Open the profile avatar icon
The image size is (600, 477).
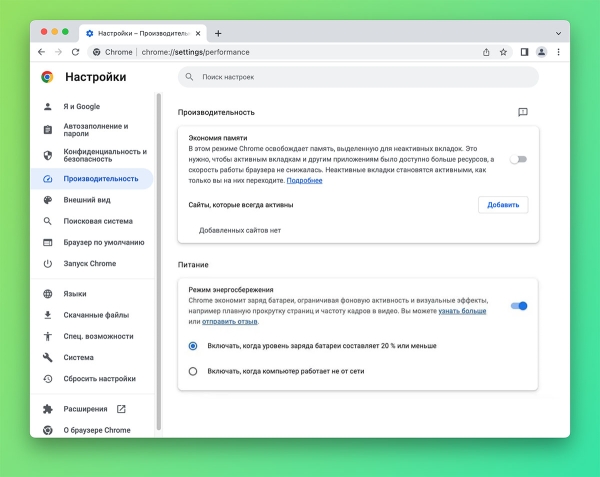click(x=541, y=52)
